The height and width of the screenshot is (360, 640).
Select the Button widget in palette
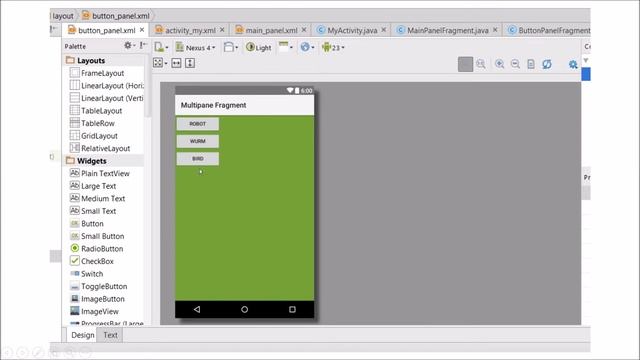point(87,224)
